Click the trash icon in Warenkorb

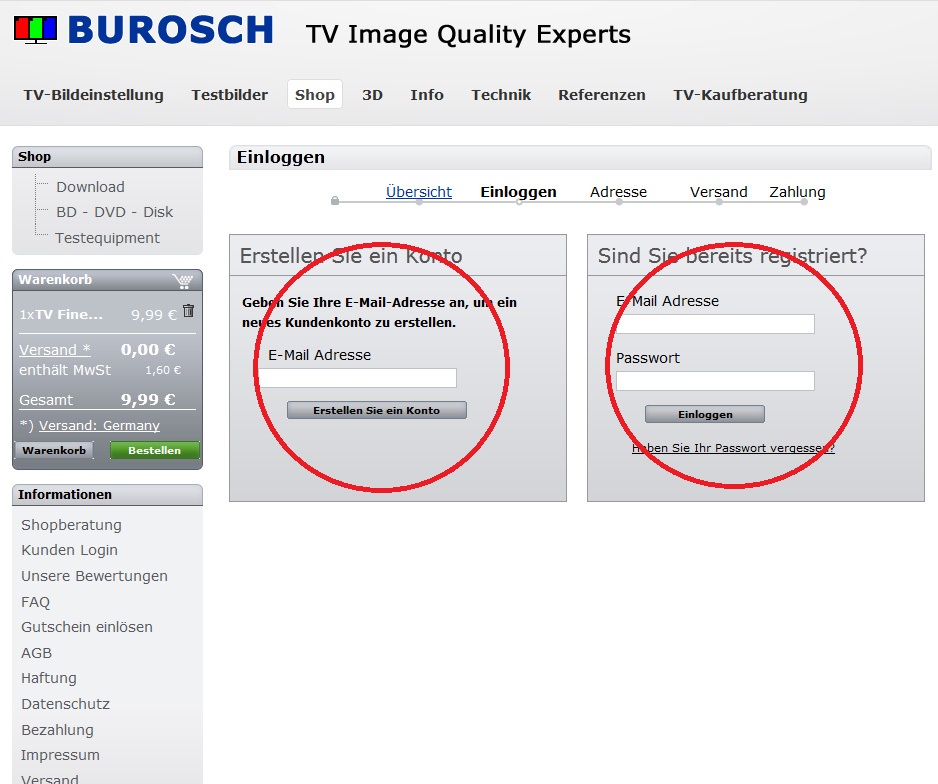pos(188,312)
